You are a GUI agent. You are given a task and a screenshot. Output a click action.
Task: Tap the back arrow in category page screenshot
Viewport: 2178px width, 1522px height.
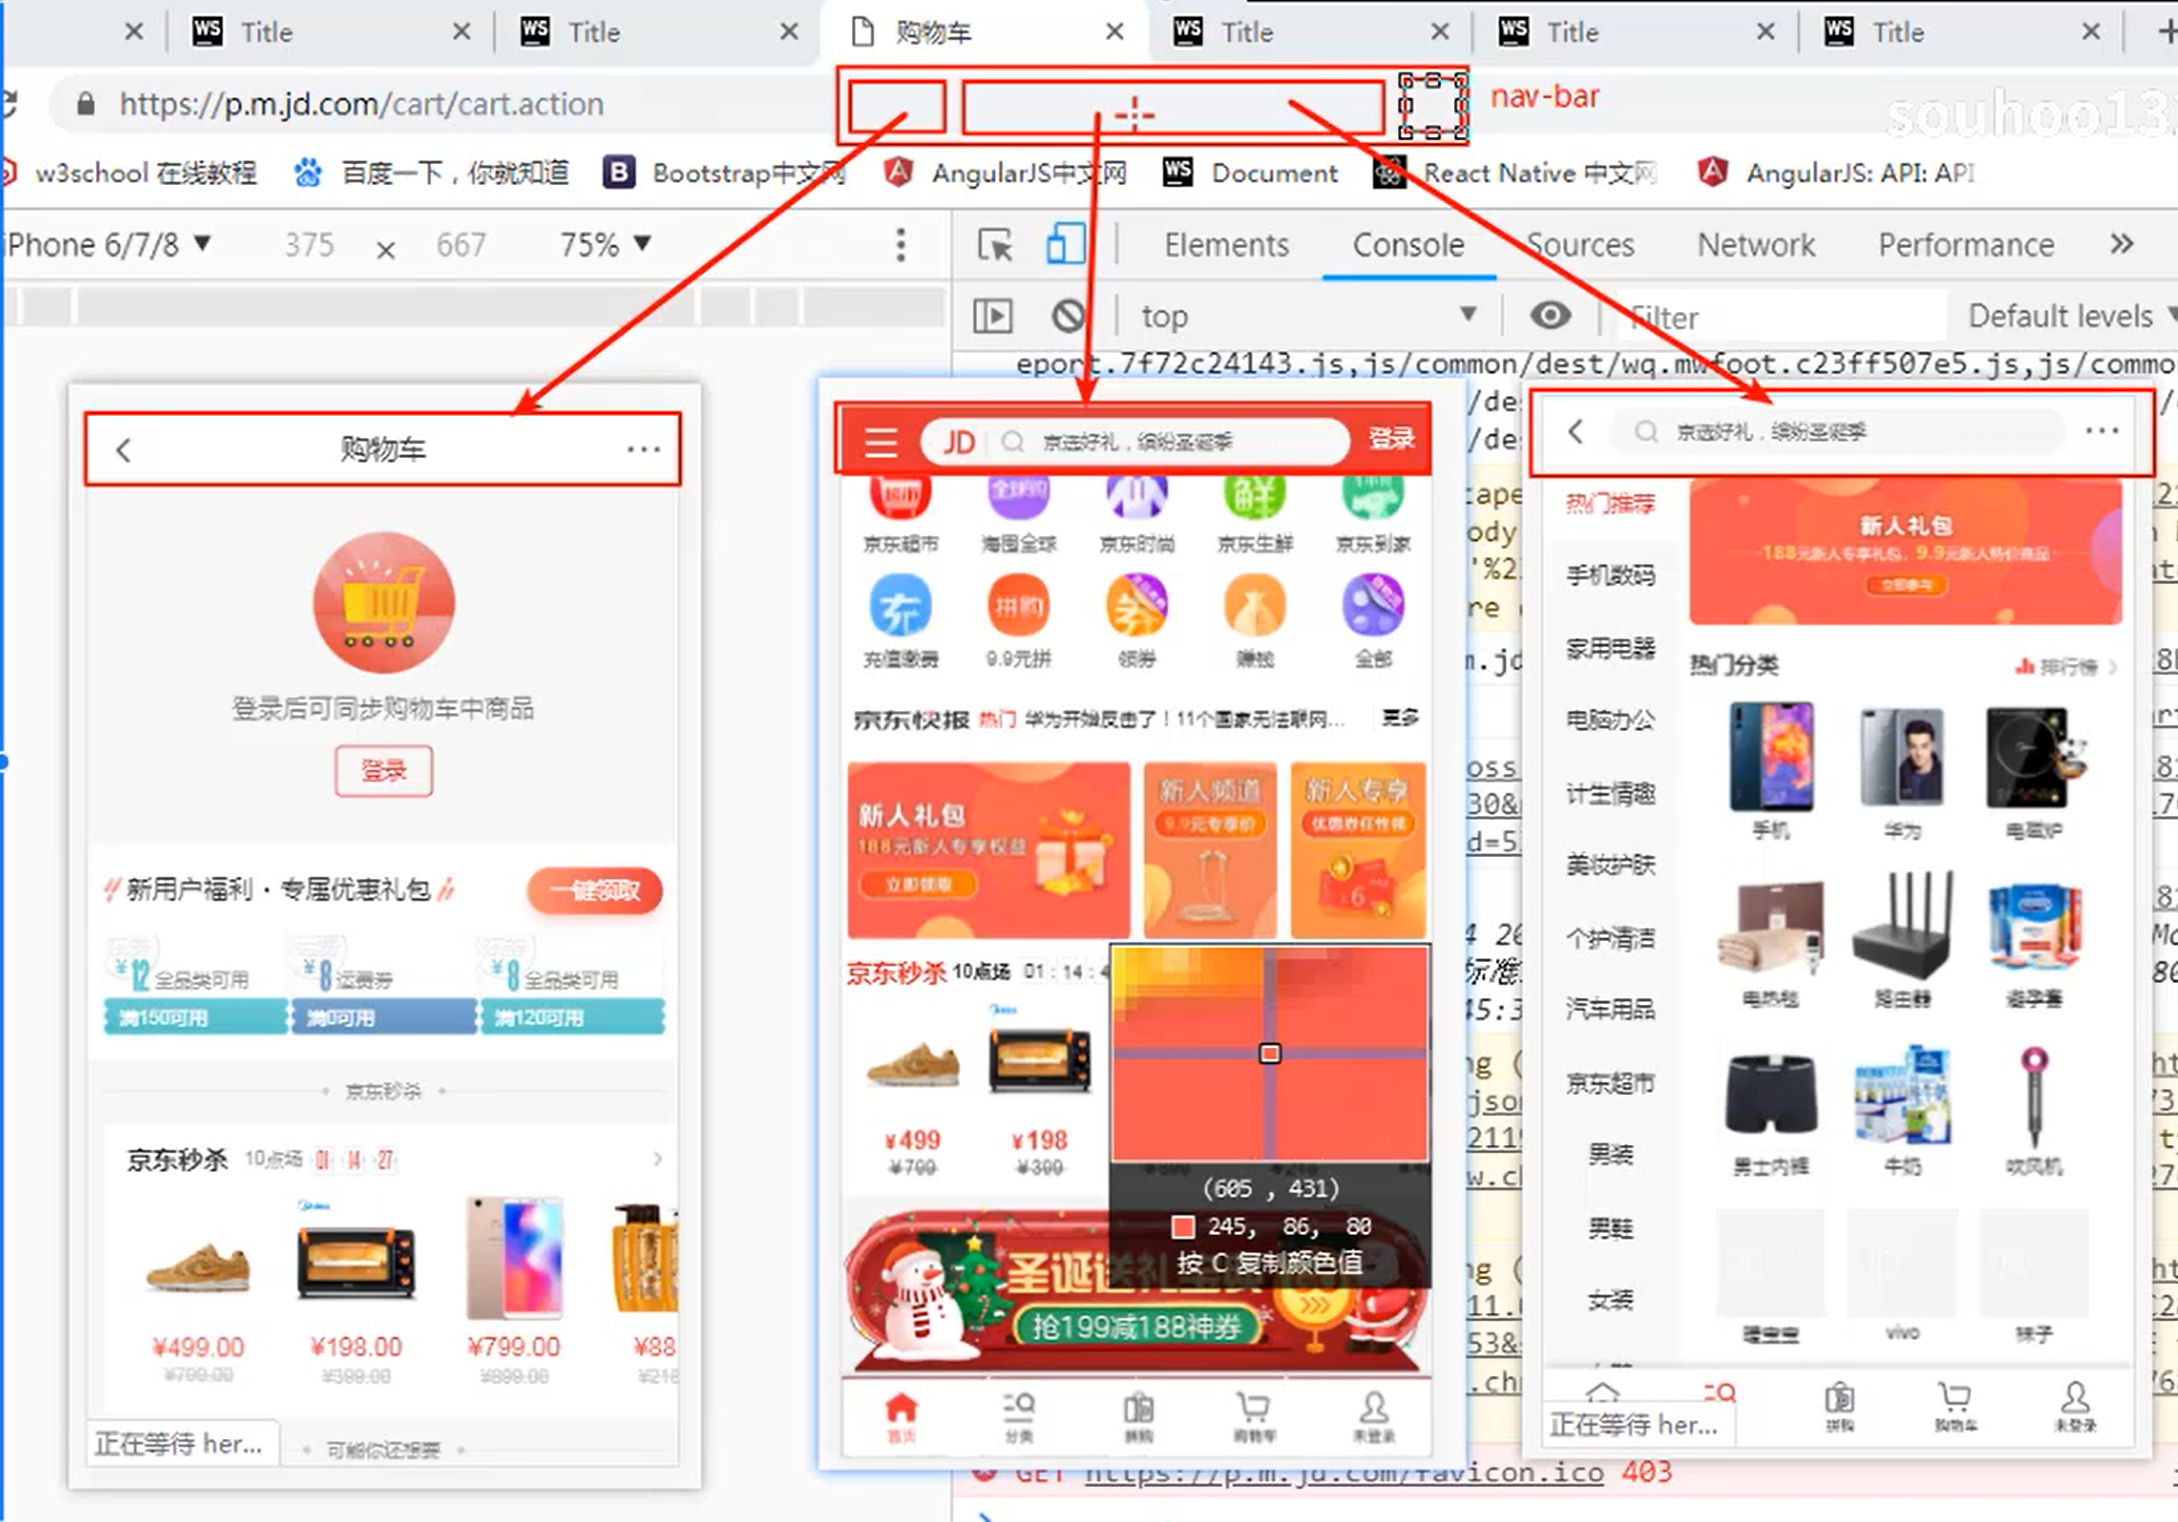[x=1576, y=431]
